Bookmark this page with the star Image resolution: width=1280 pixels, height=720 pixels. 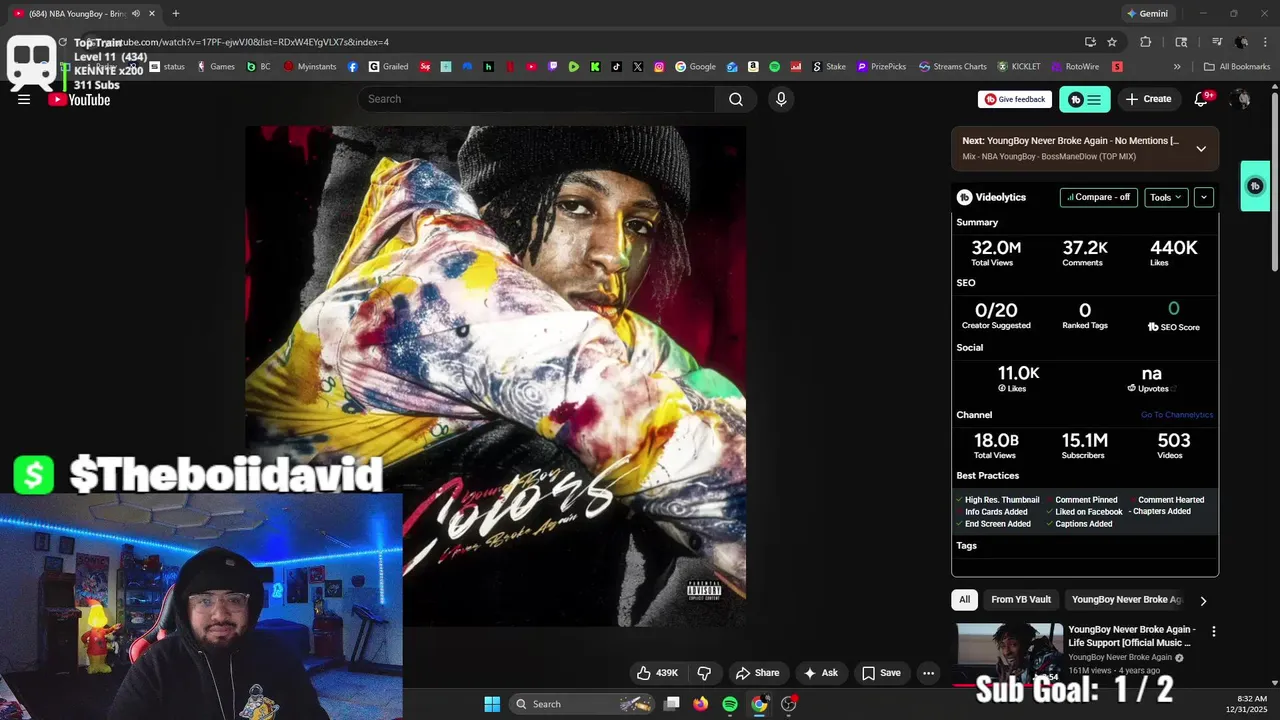1112,42
